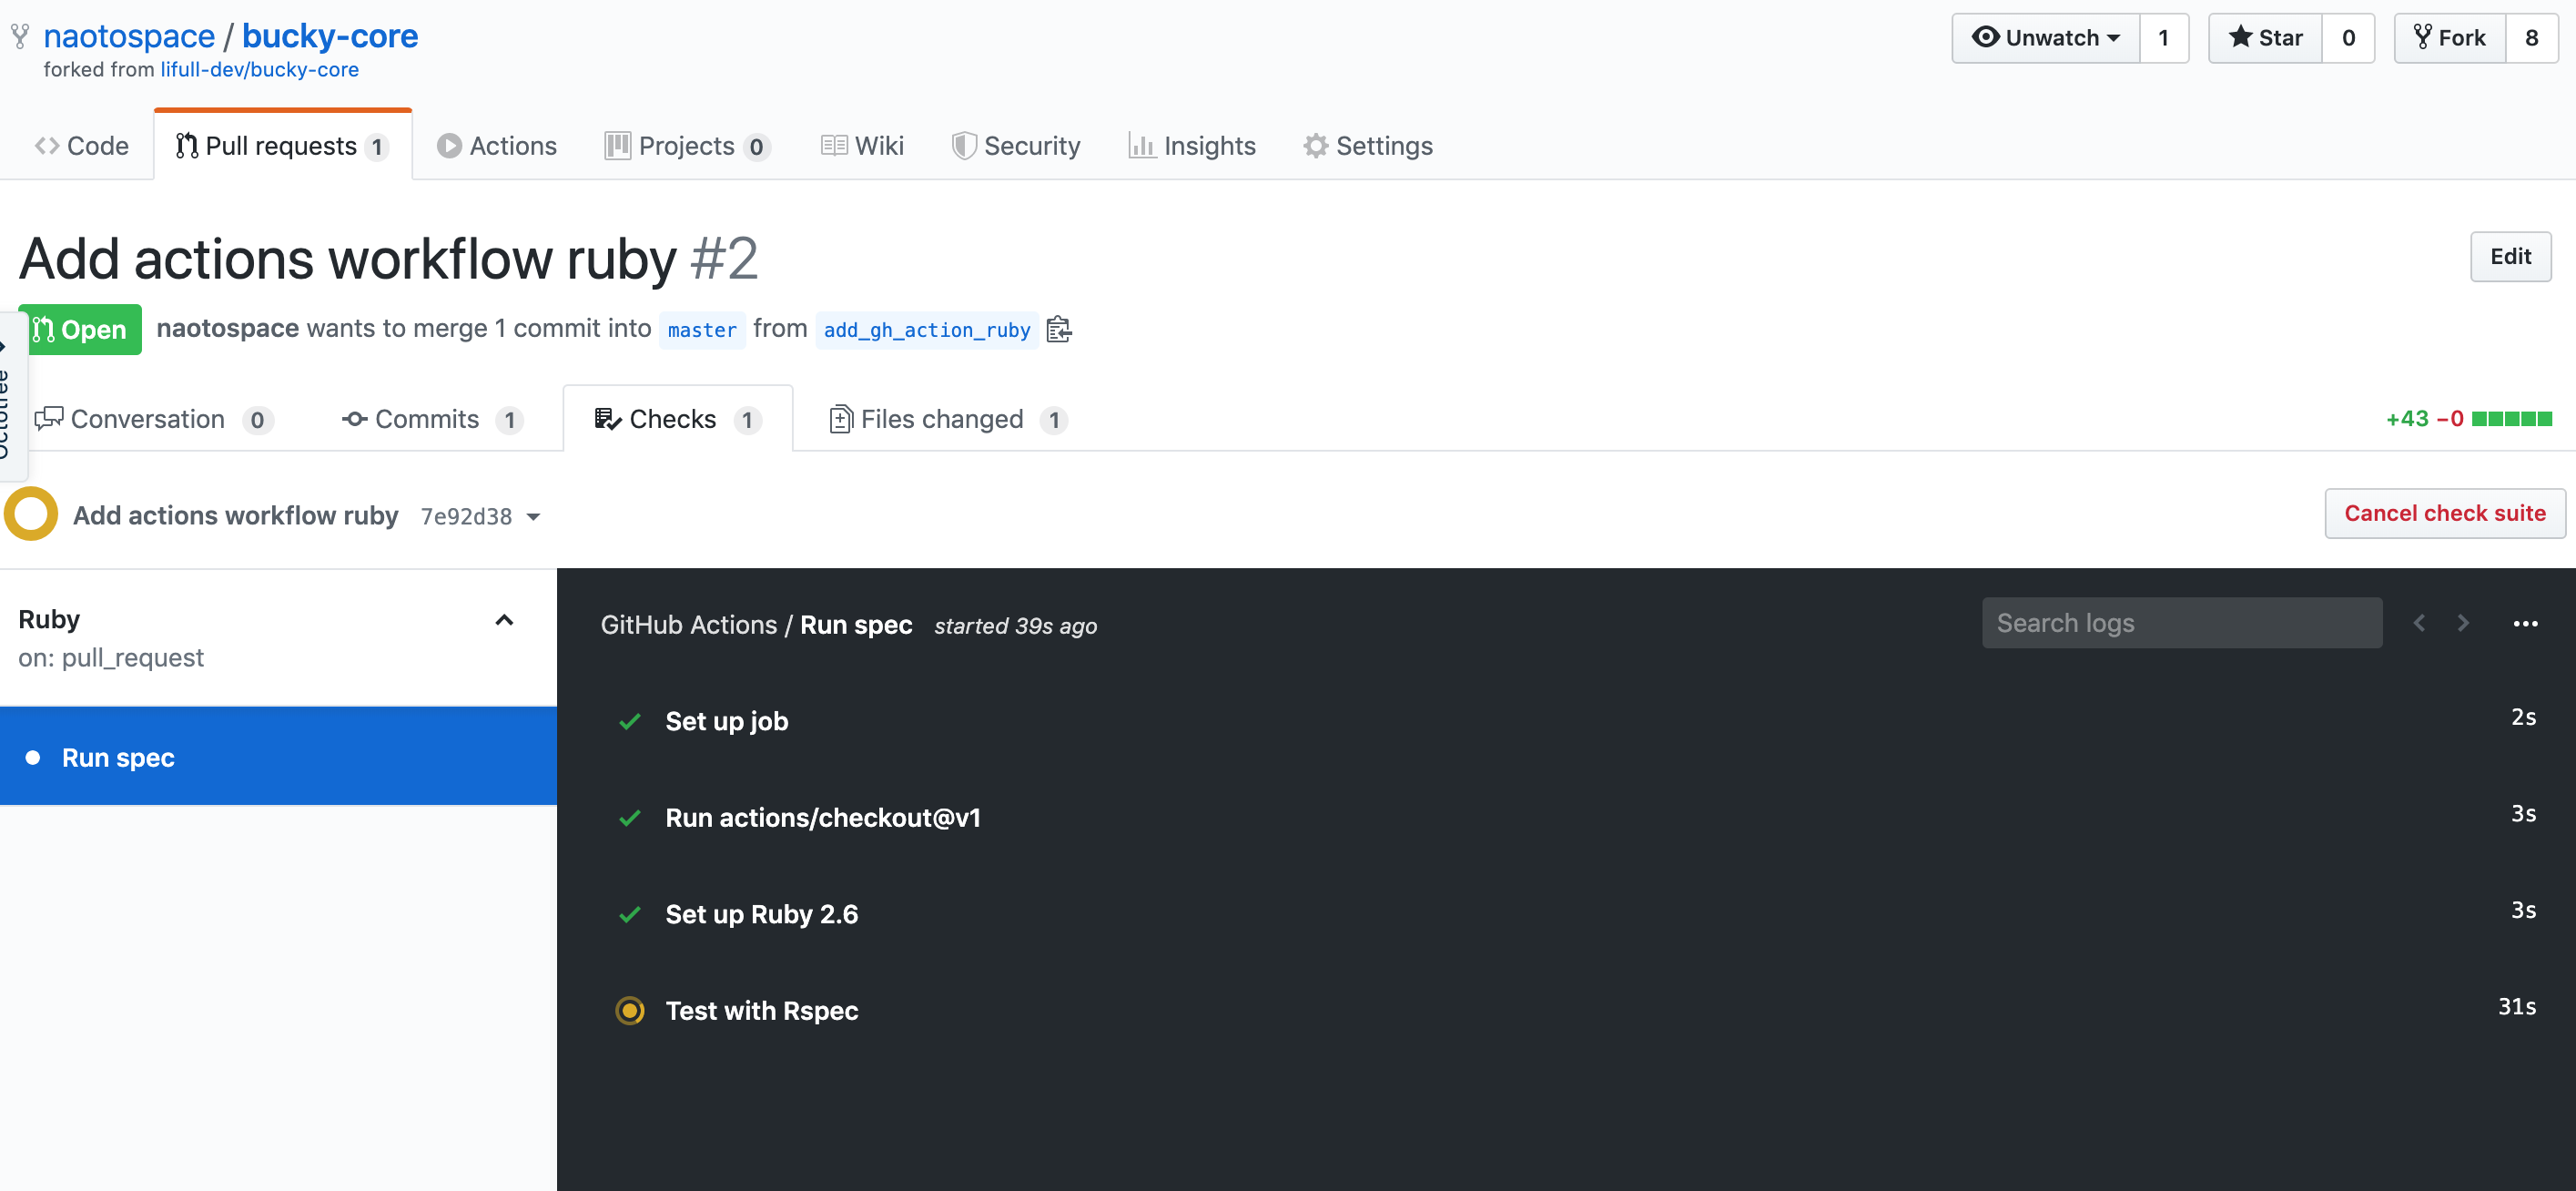Switch to the Commits tab
The image size is (2576, 1191).
[x=432, y=419]
